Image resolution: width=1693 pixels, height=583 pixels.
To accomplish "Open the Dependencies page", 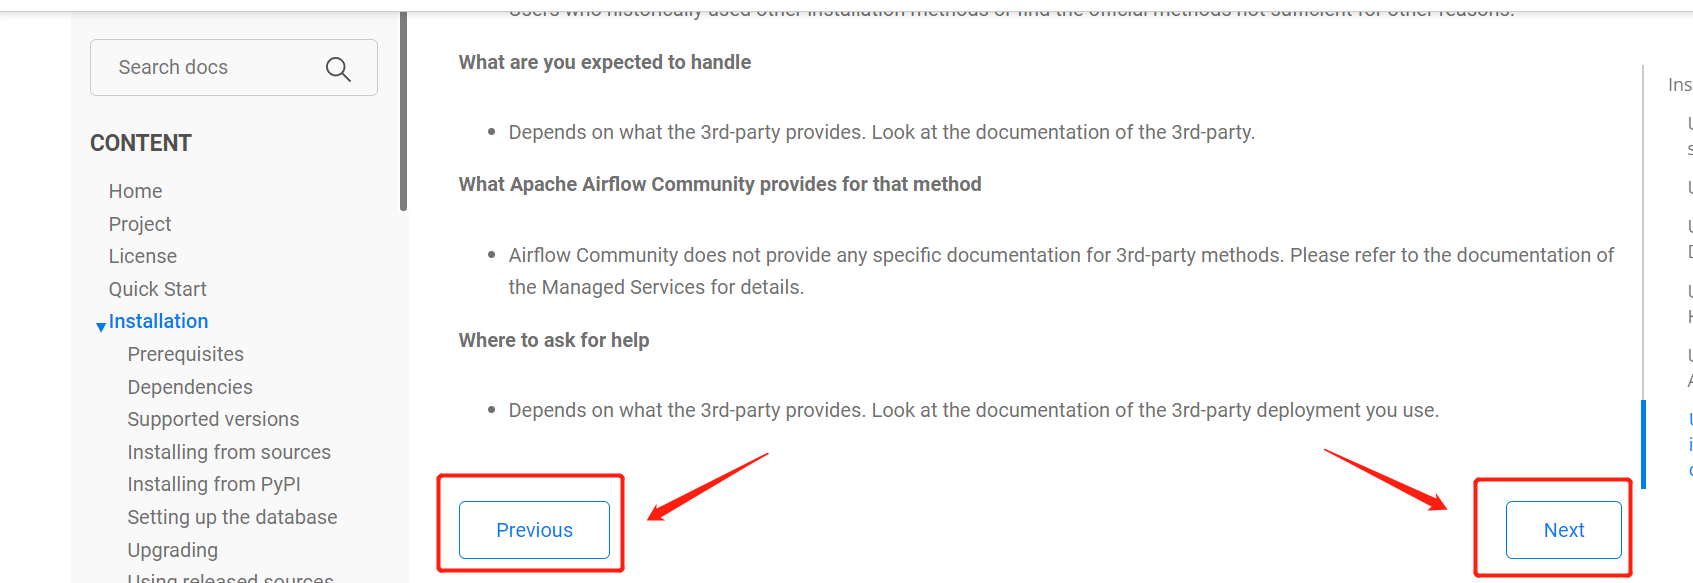I will coord(190,386).
